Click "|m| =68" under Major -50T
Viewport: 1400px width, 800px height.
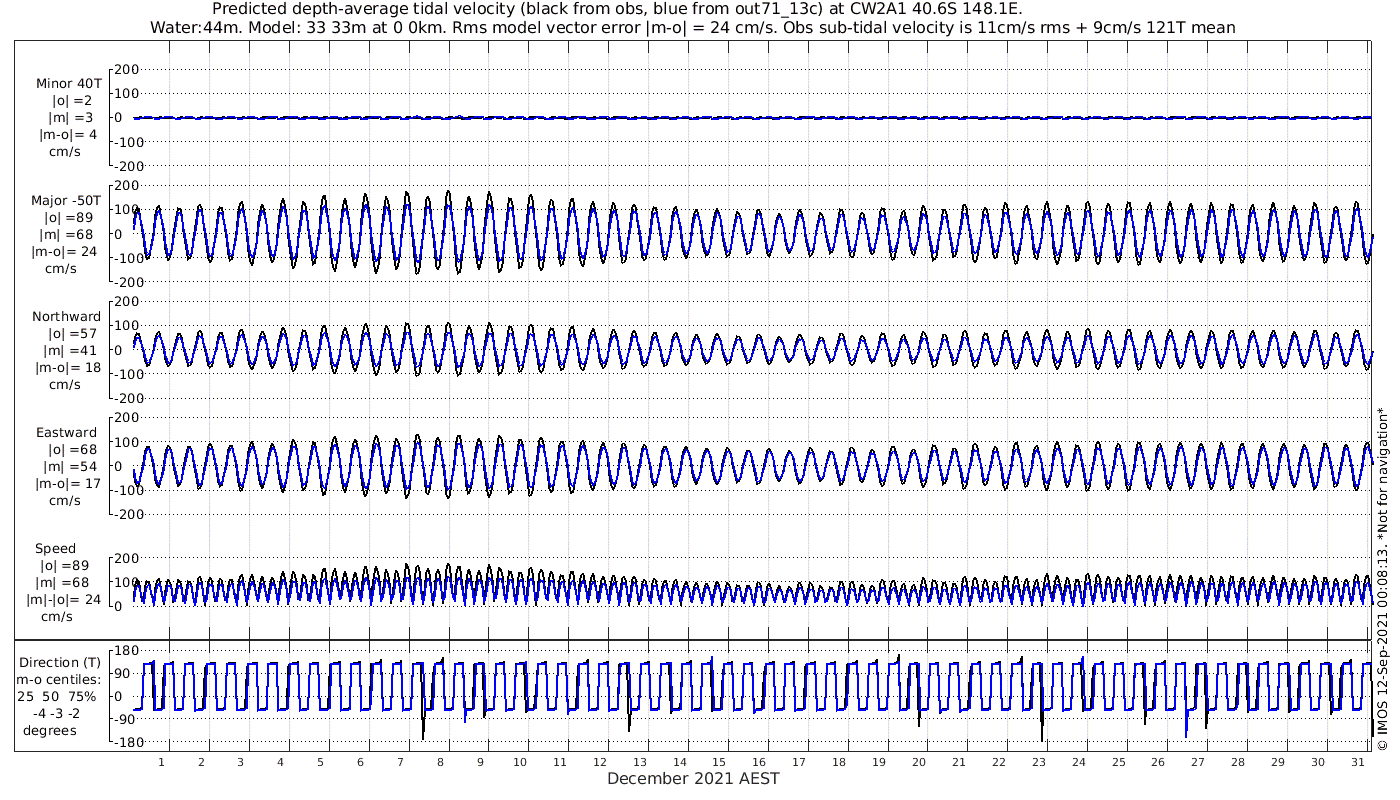[x=68, y=235]
